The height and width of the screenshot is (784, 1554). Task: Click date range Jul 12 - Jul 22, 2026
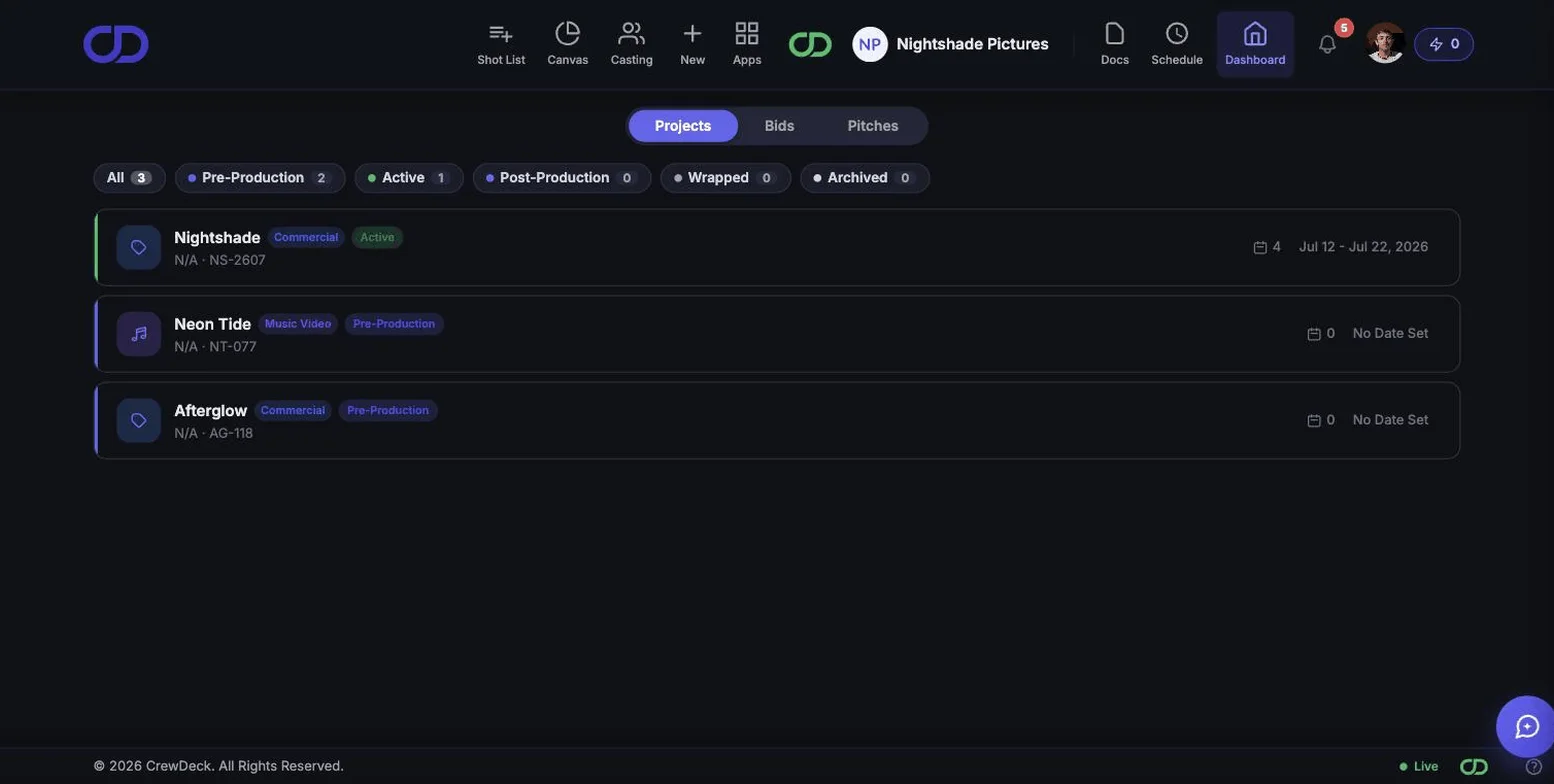point(1364,247)
